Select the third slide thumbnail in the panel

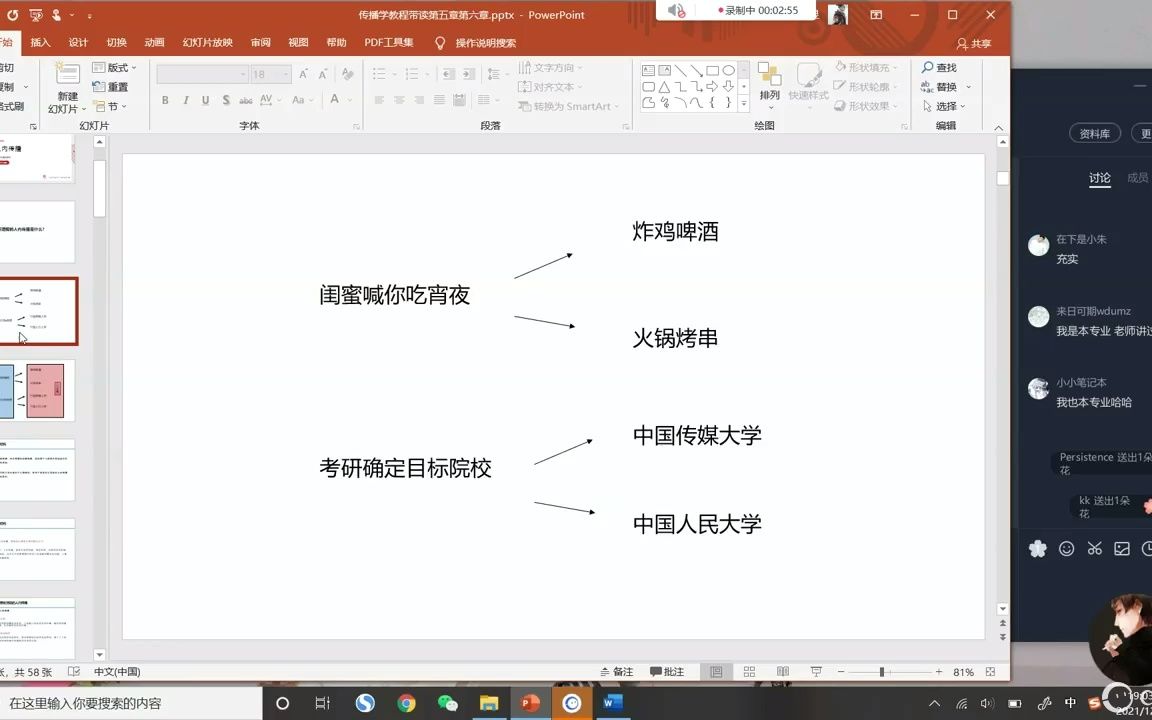(x=39, y=310)
